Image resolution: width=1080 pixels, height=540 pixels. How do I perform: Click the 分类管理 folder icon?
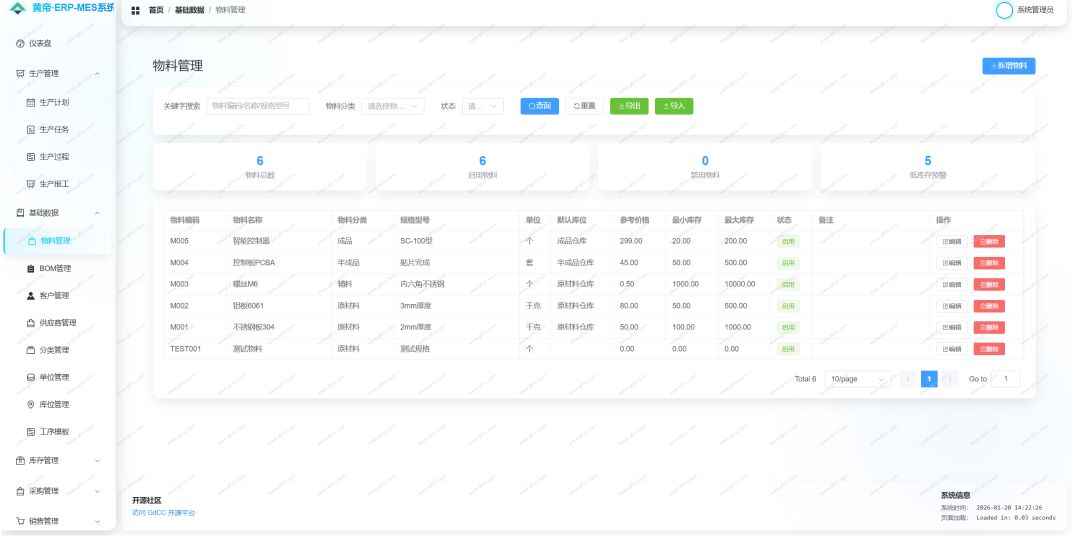pos(30,350)
